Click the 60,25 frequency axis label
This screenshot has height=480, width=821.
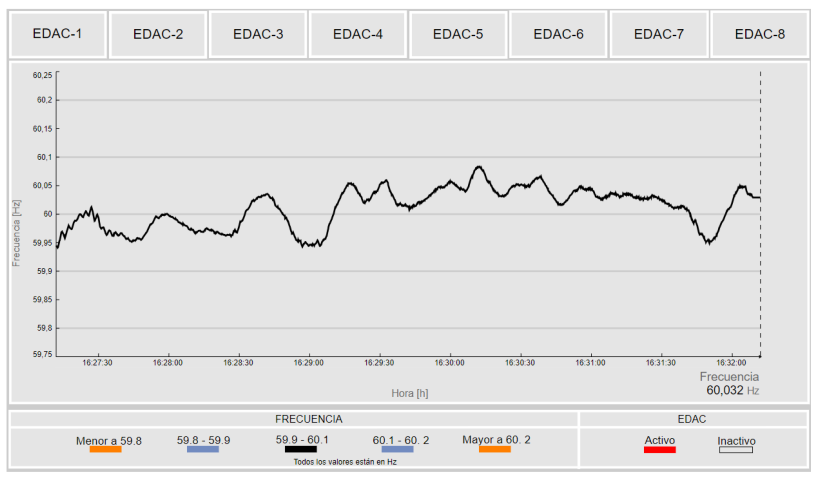pyautogui.click(x=42, y=75)
